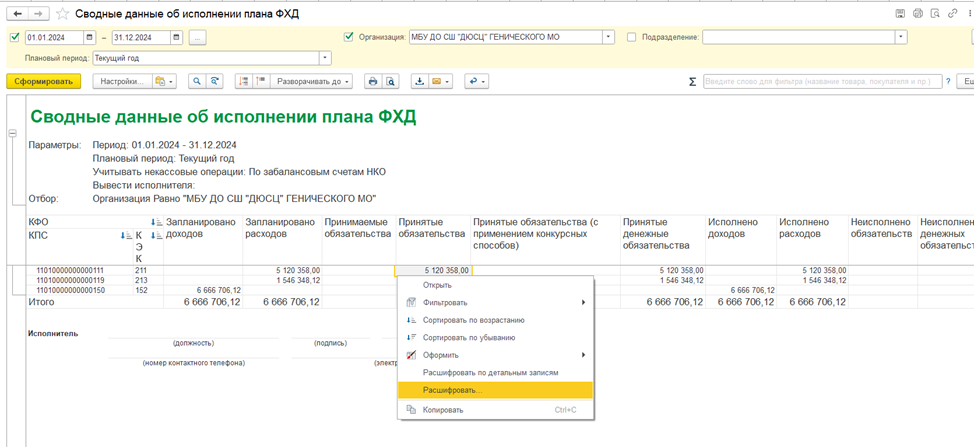Collapse the report header group minus box
Viewport: 974px width, 447px height.
[x=12, y=133]
